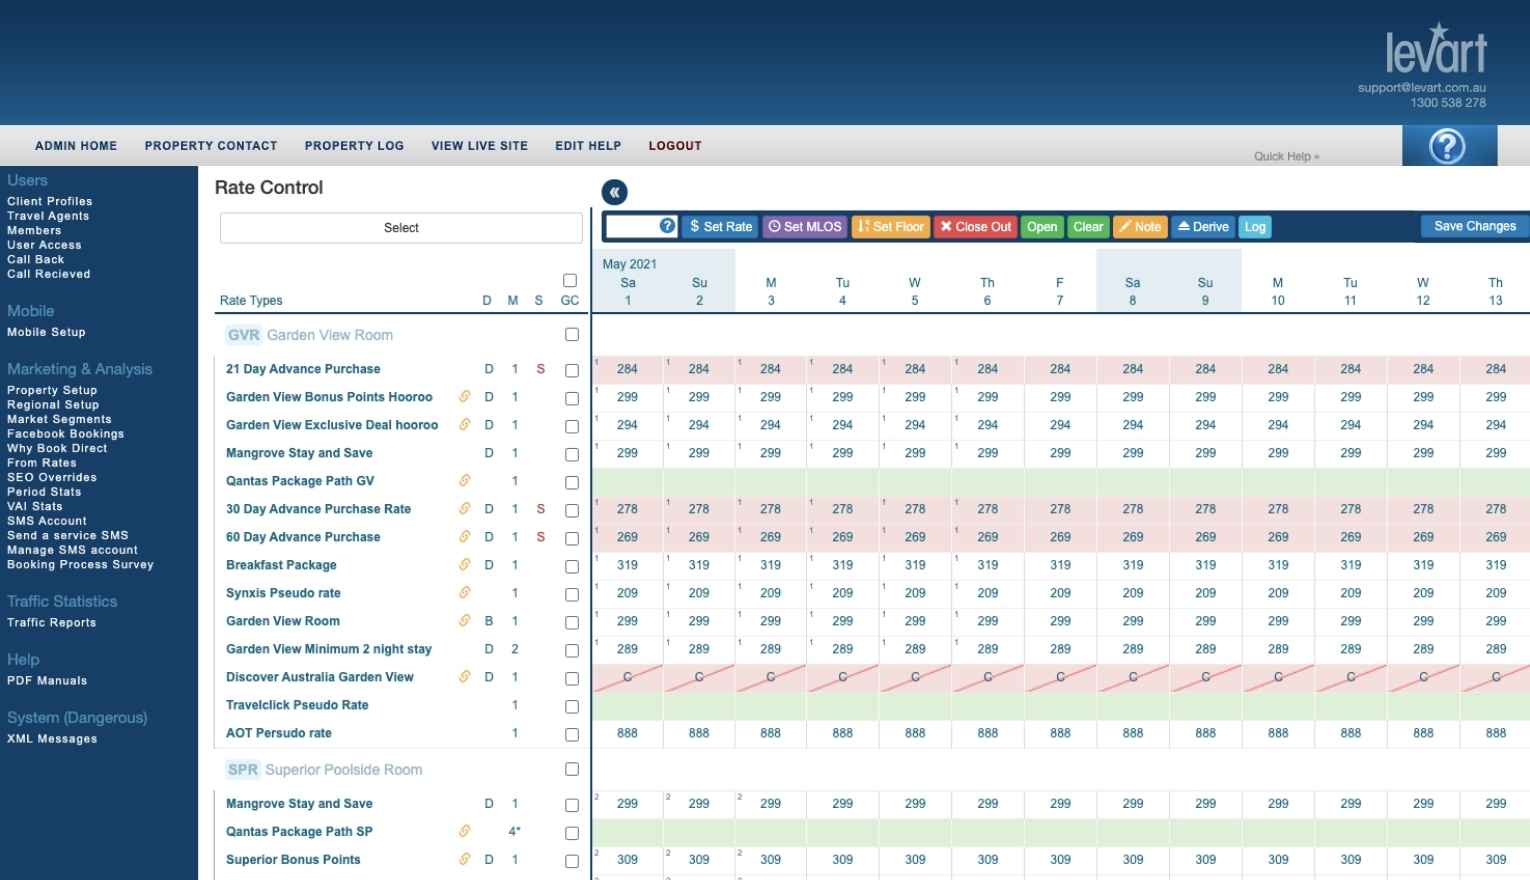
Task: Open Property Log in the top menu
Action: (x=354, y=146)
